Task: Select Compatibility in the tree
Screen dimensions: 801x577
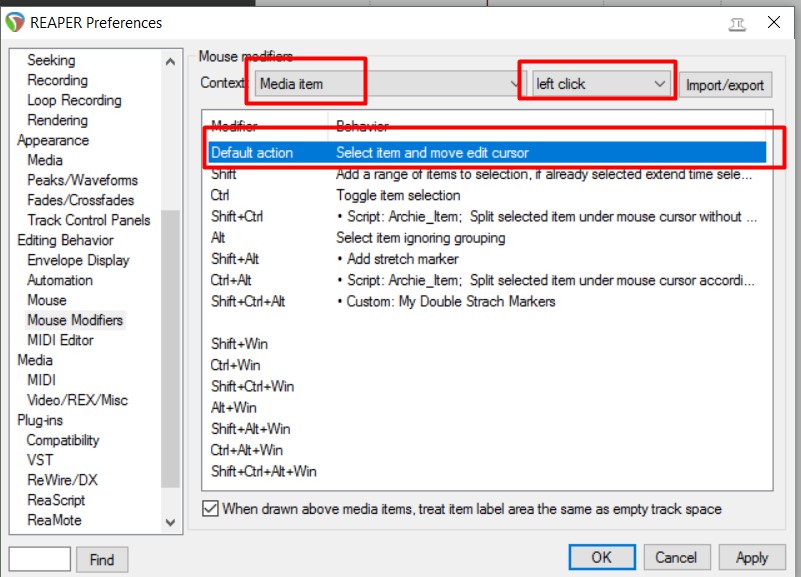Action: click(x=63, y=440)
